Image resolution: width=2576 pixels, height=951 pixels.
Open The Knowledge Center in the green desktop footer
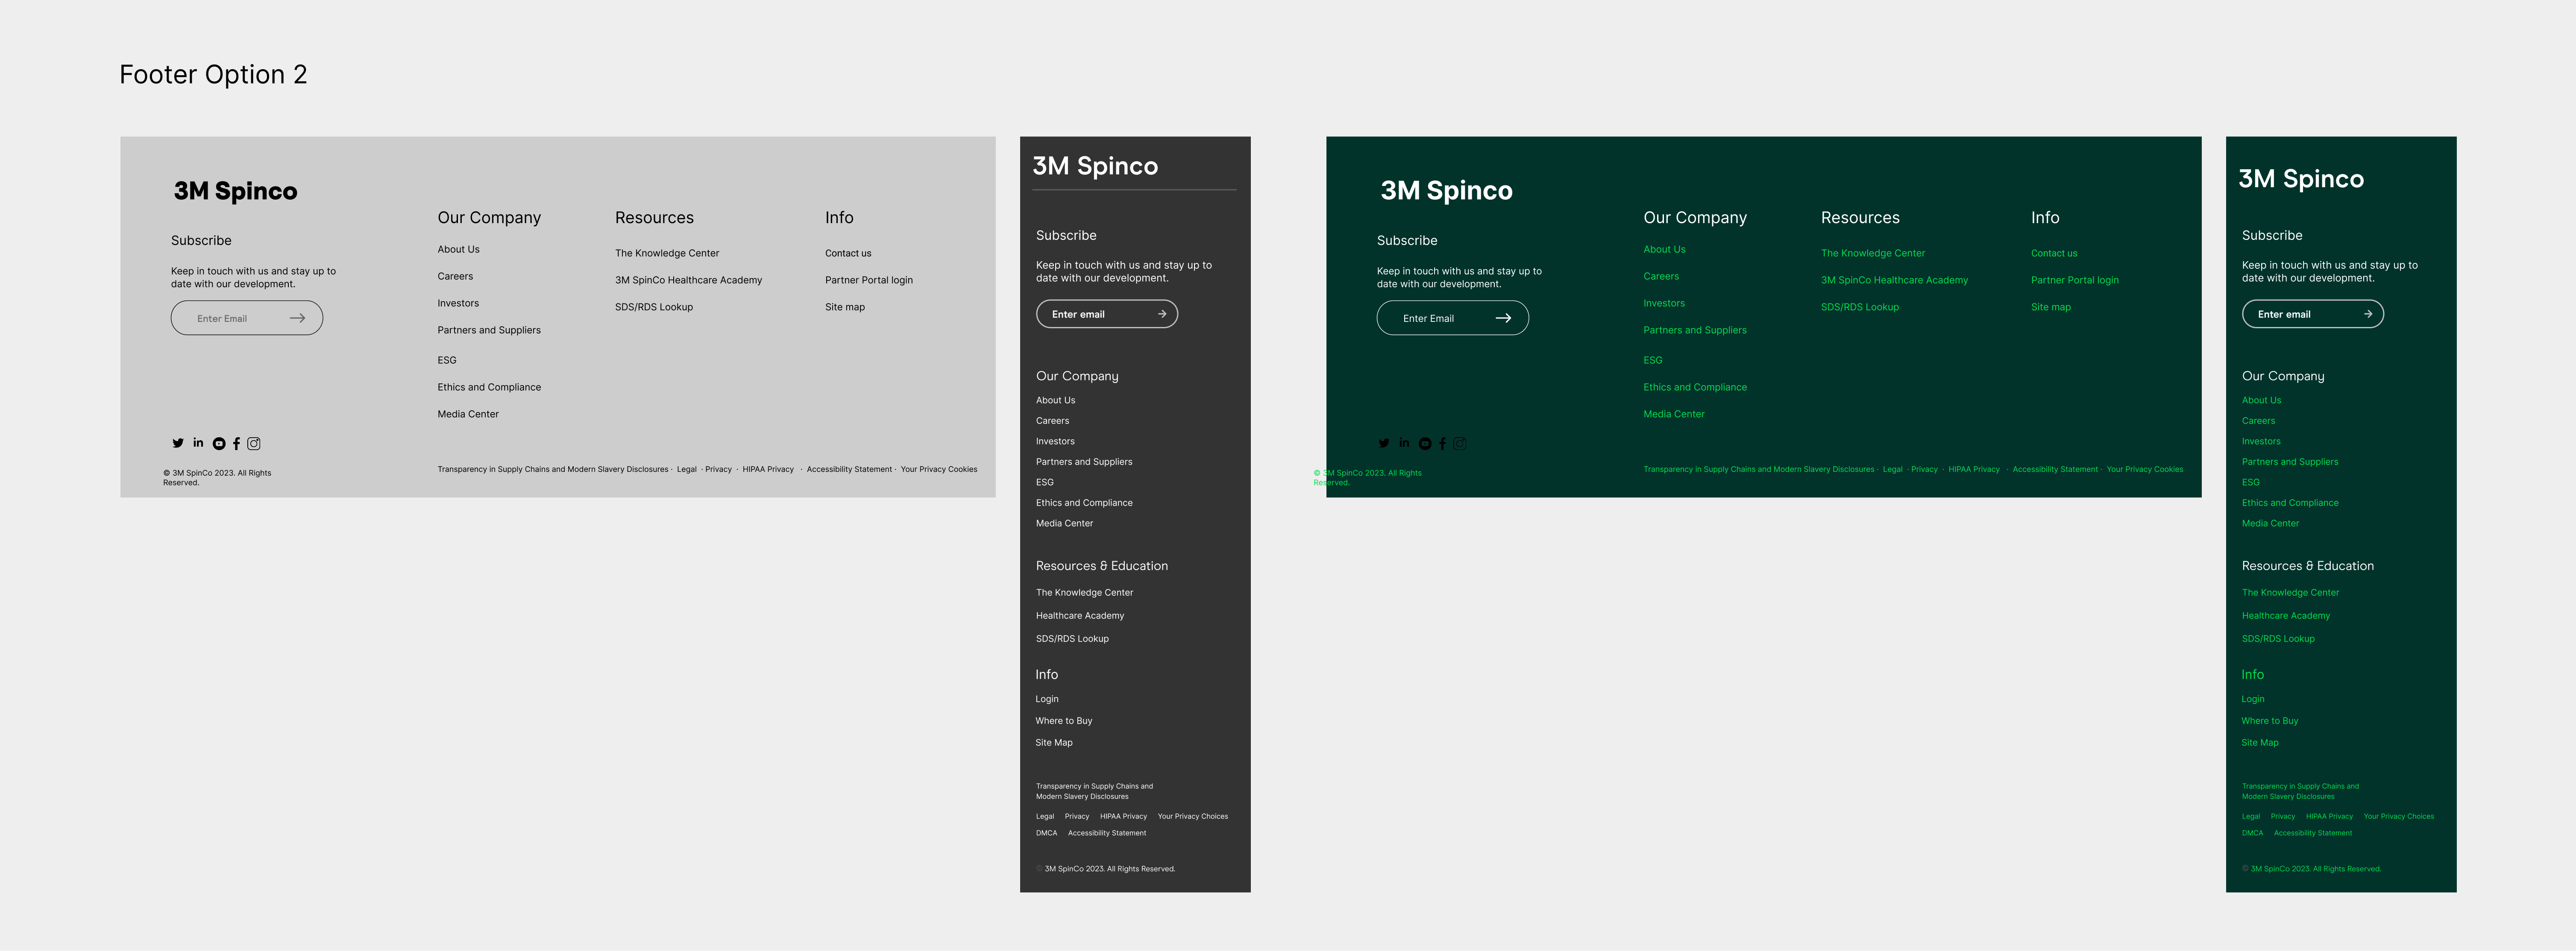click(x=1873, y=253)
